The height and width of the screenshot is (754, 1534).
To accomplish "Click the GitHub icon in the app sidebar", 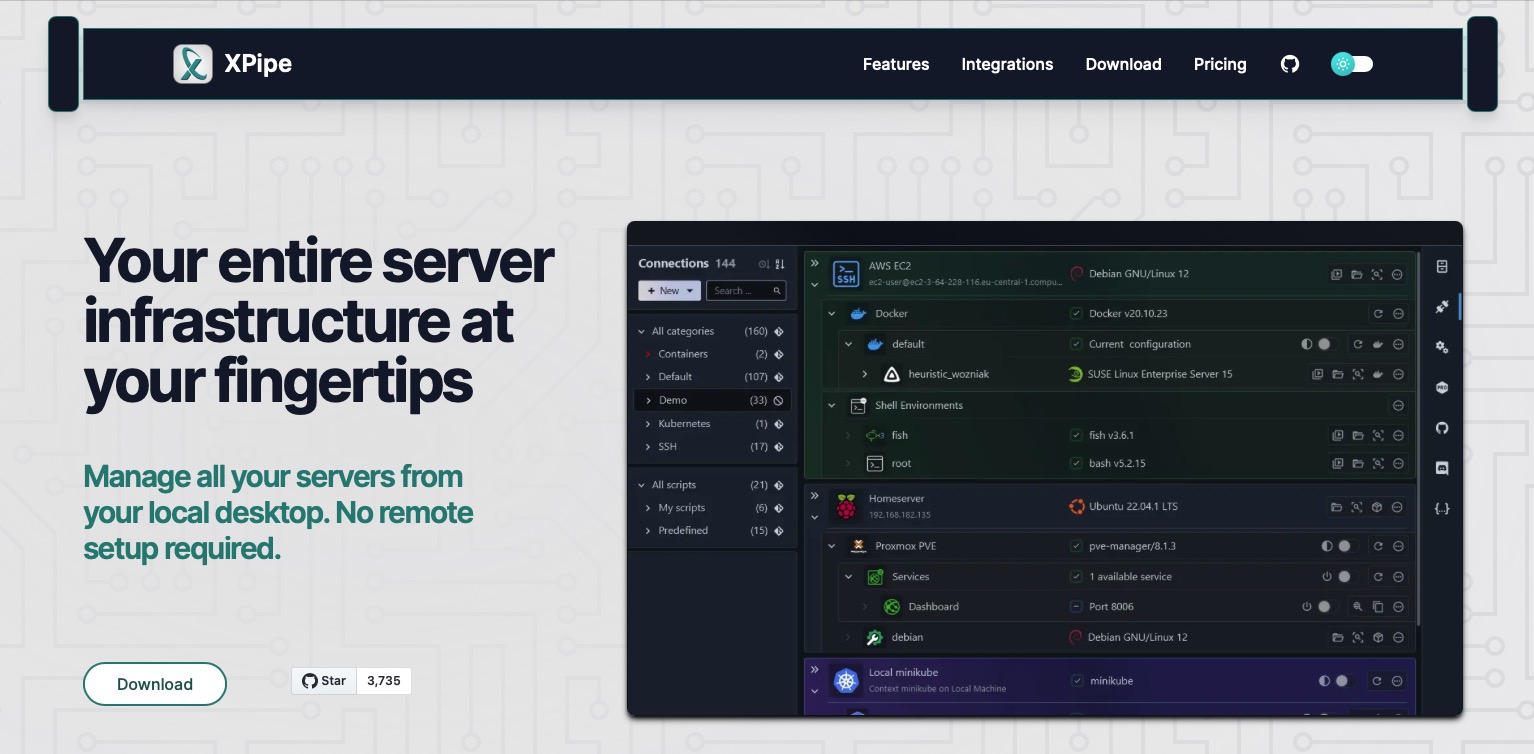I will 1442,428.
